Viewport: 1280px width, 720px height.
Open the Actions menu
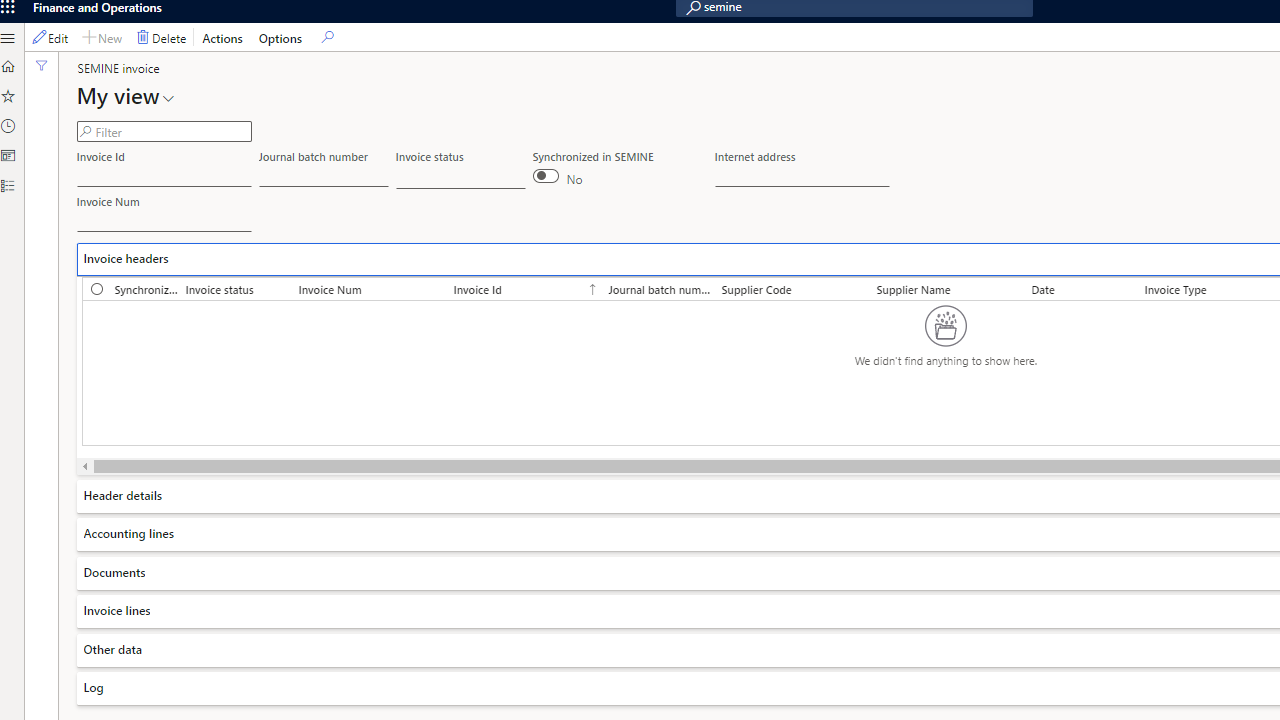(x=222, y=39)
